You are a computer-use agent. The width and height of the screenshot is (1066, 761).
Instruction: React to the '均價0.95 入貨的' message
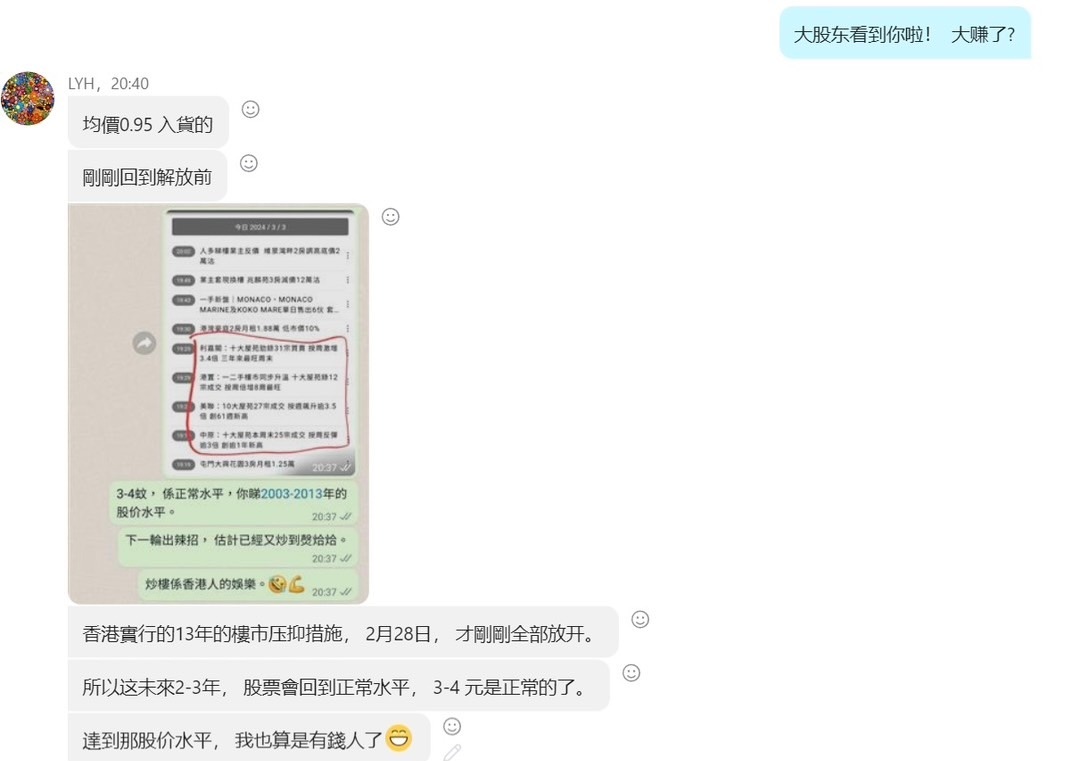[251, 109]
